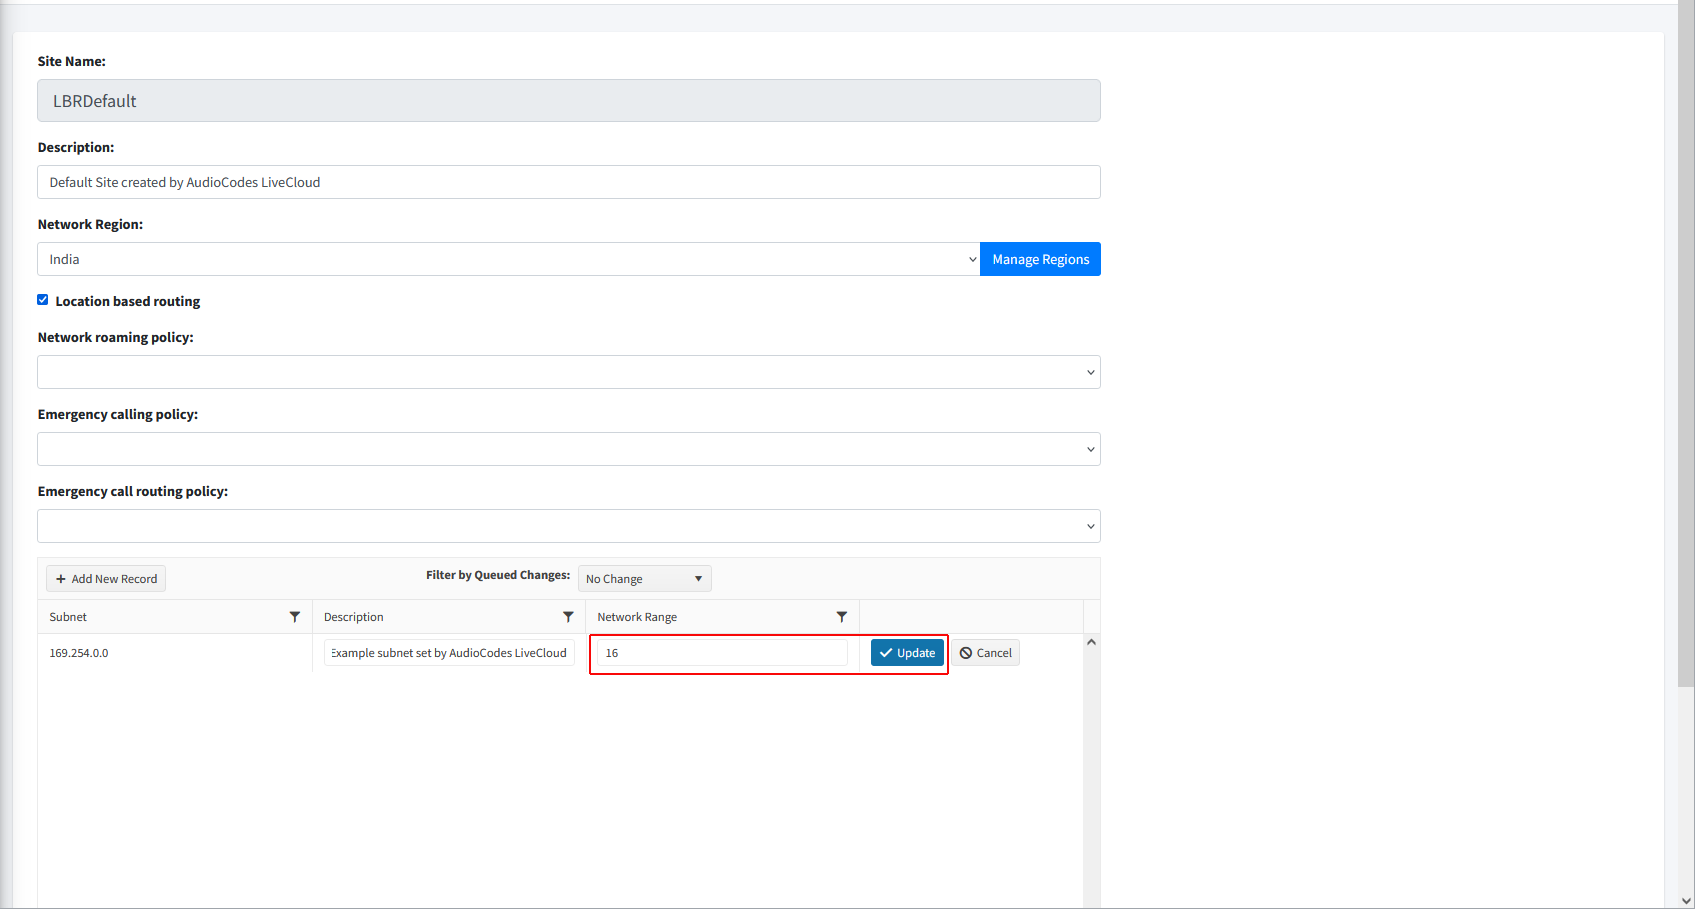This screenshot has height=909, width=1695.
Task: Open the Network roaming policy dropdown
Action: pos(568,372)
